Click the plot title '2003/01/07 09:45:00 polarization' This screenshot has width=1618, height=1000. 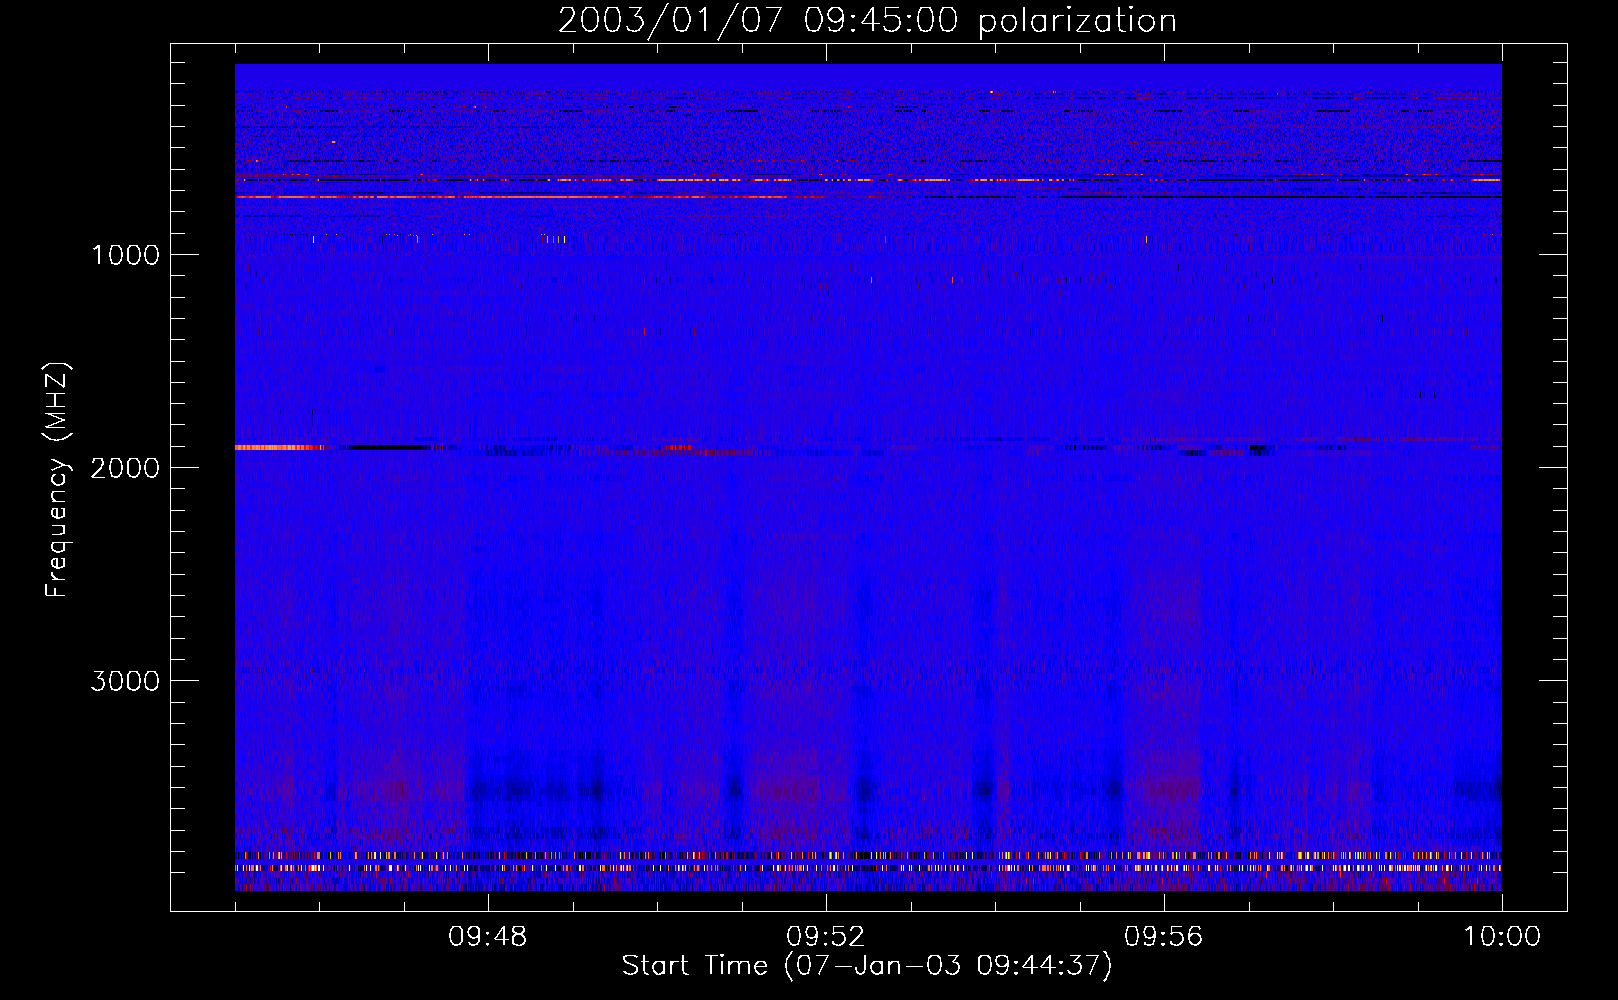tap(867, 21)
